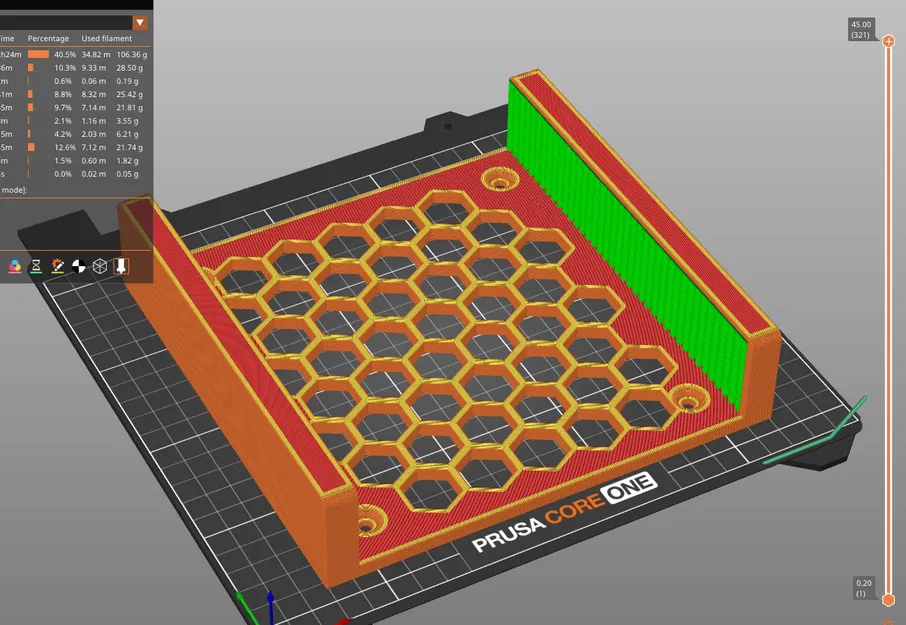This screenshot has height=625, width=906.
Task: Click the 28.50 g filament weight
Action: click(129, 68)
